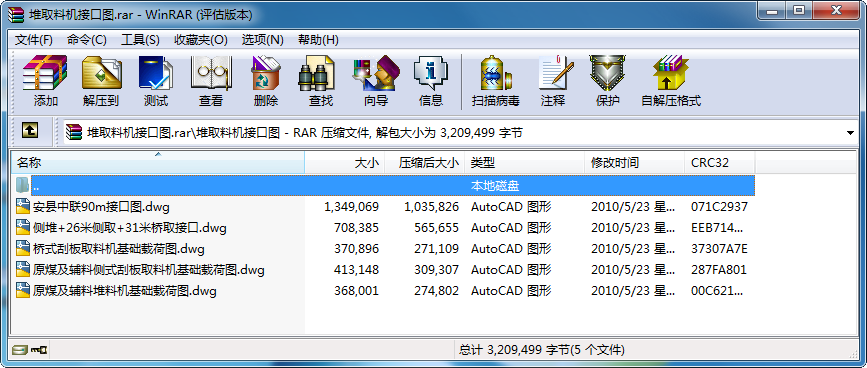
Task: Expand the address path dropdown arrow
Action: [x=850, y=133]
